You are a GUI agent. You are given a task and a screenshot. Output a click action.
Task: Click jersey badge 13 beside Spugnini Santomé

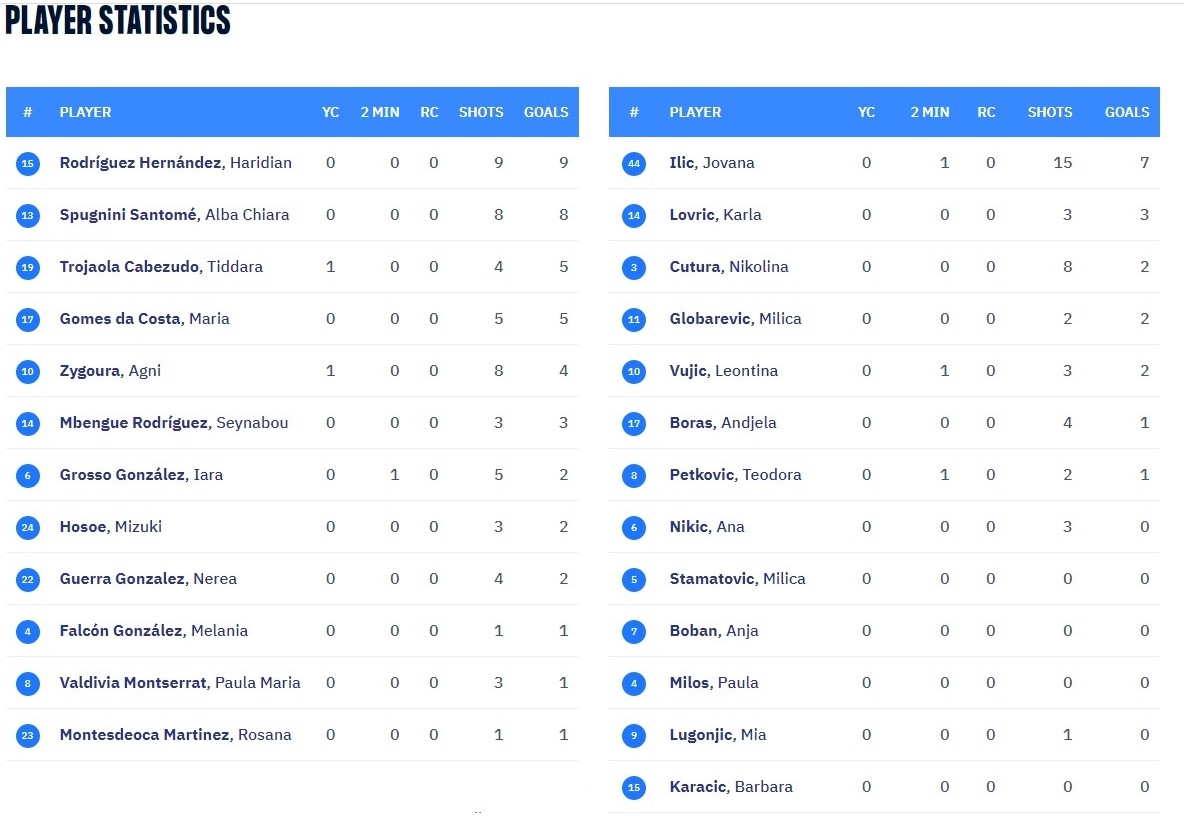28,215
